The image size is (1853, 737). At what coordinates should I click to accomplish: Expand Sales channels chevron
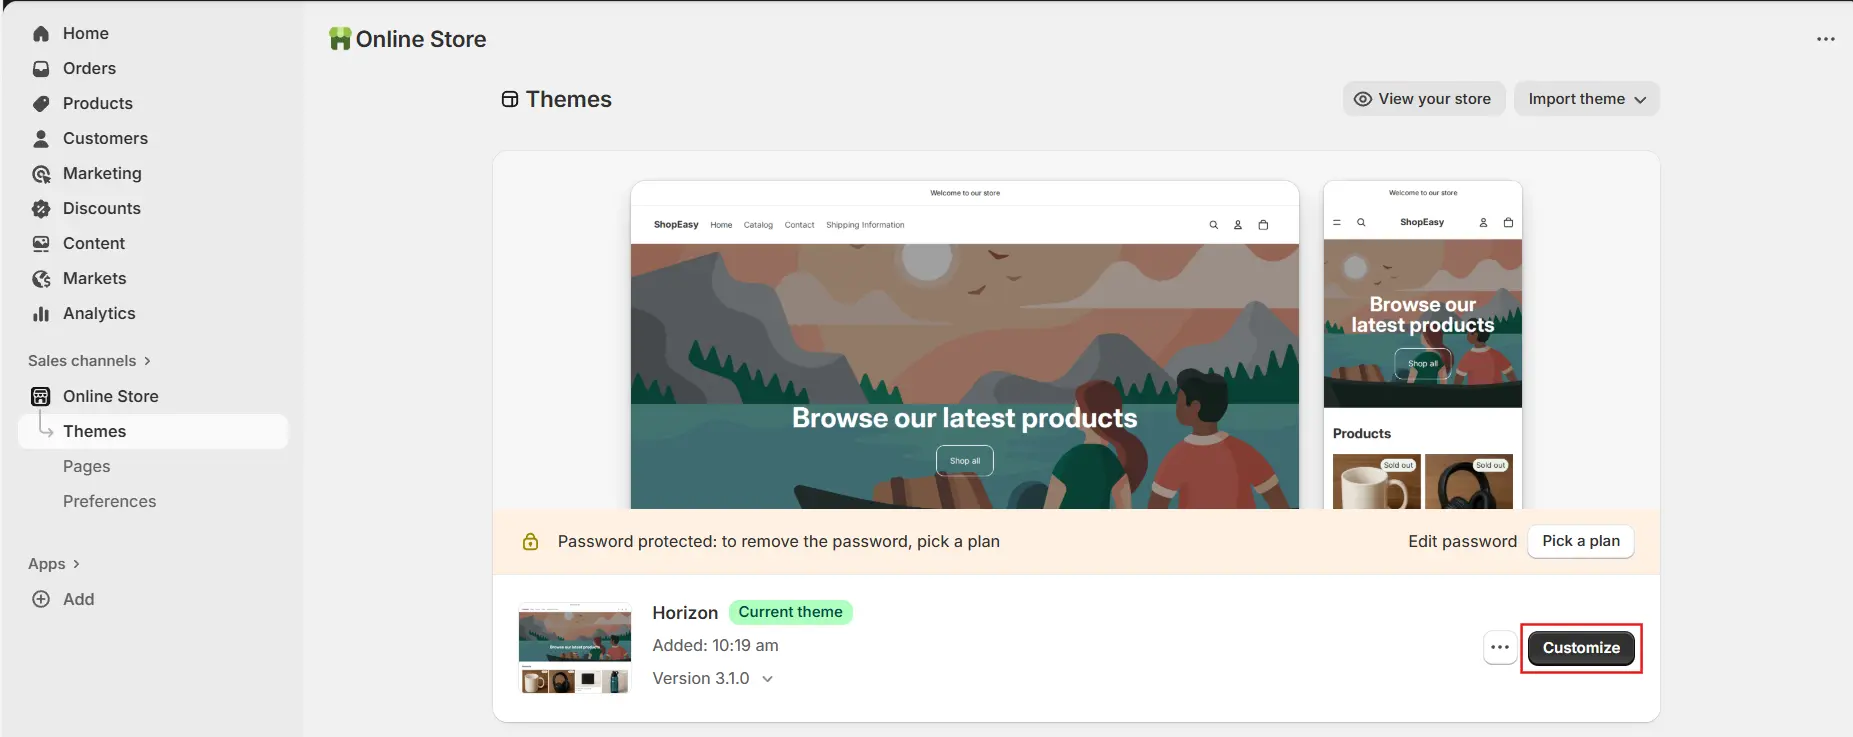[x=147, y=361]
